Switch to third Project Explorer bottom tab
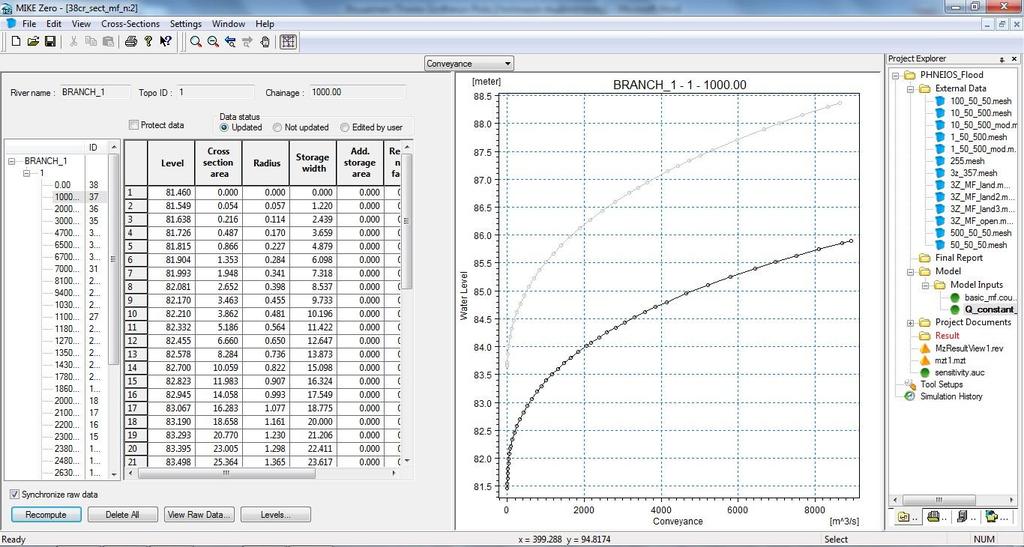Image resolution: width=1024 pixels, height=547 pixels. [964, 517]
